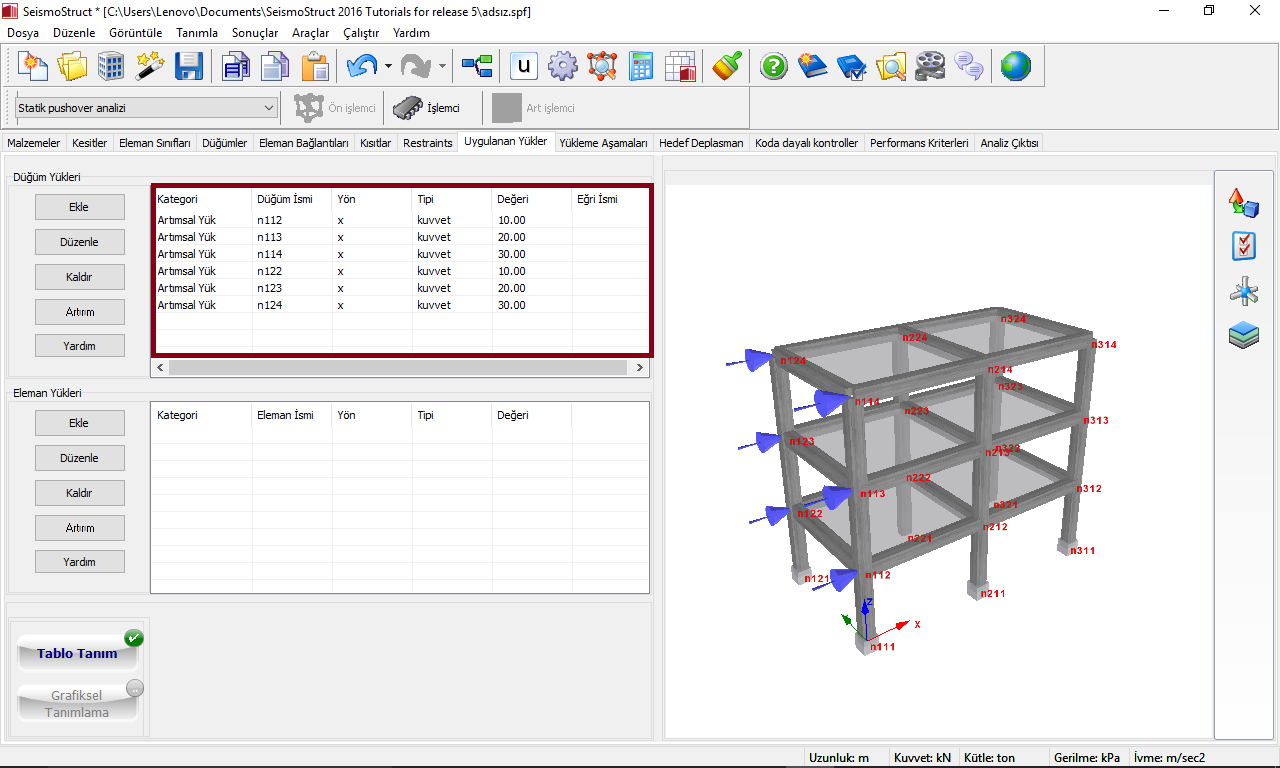Click the Save floppy disk icon
The width and height of the screenshot is (1280, 768).
pyautogui.click(x=189, y=67)
